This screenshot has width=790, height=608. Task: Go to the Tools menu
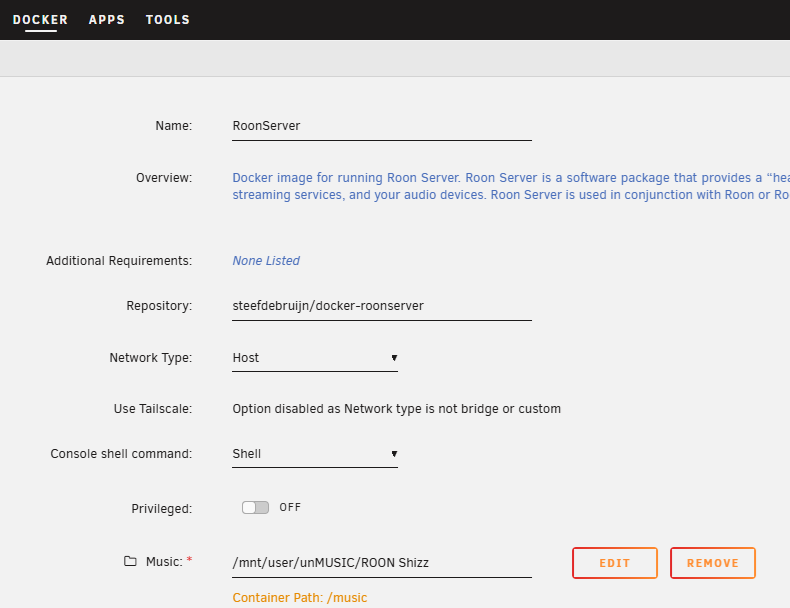click(x=167, y=20)
